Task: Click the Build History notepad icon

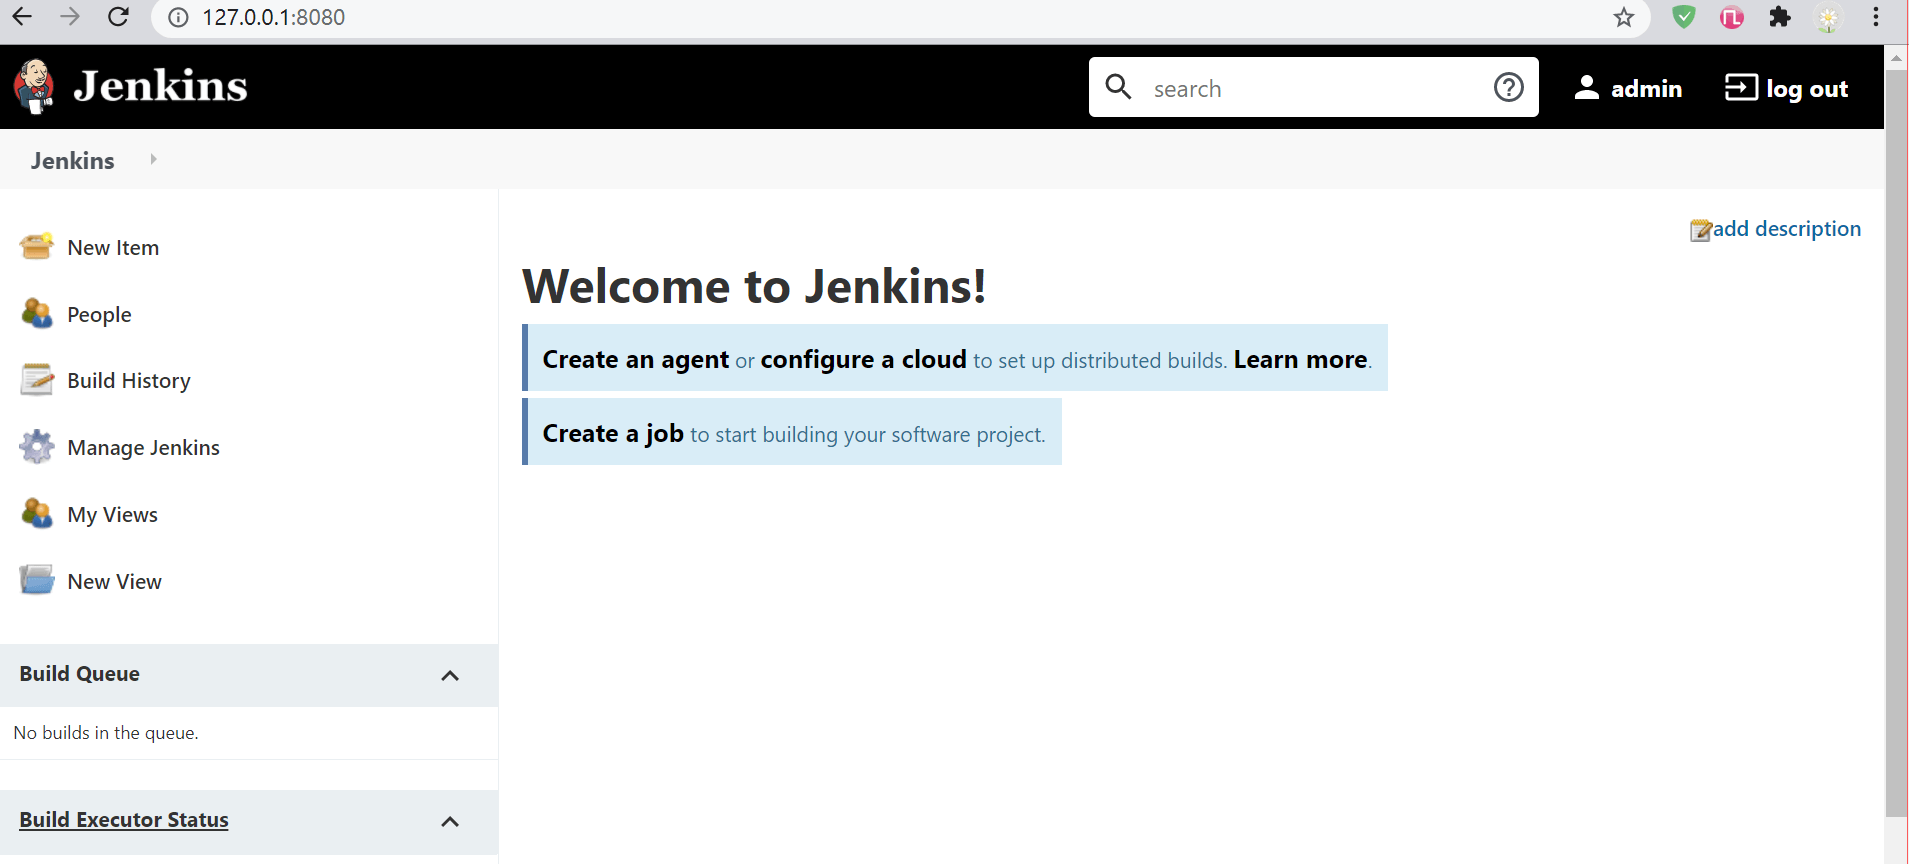Action: 37,380
